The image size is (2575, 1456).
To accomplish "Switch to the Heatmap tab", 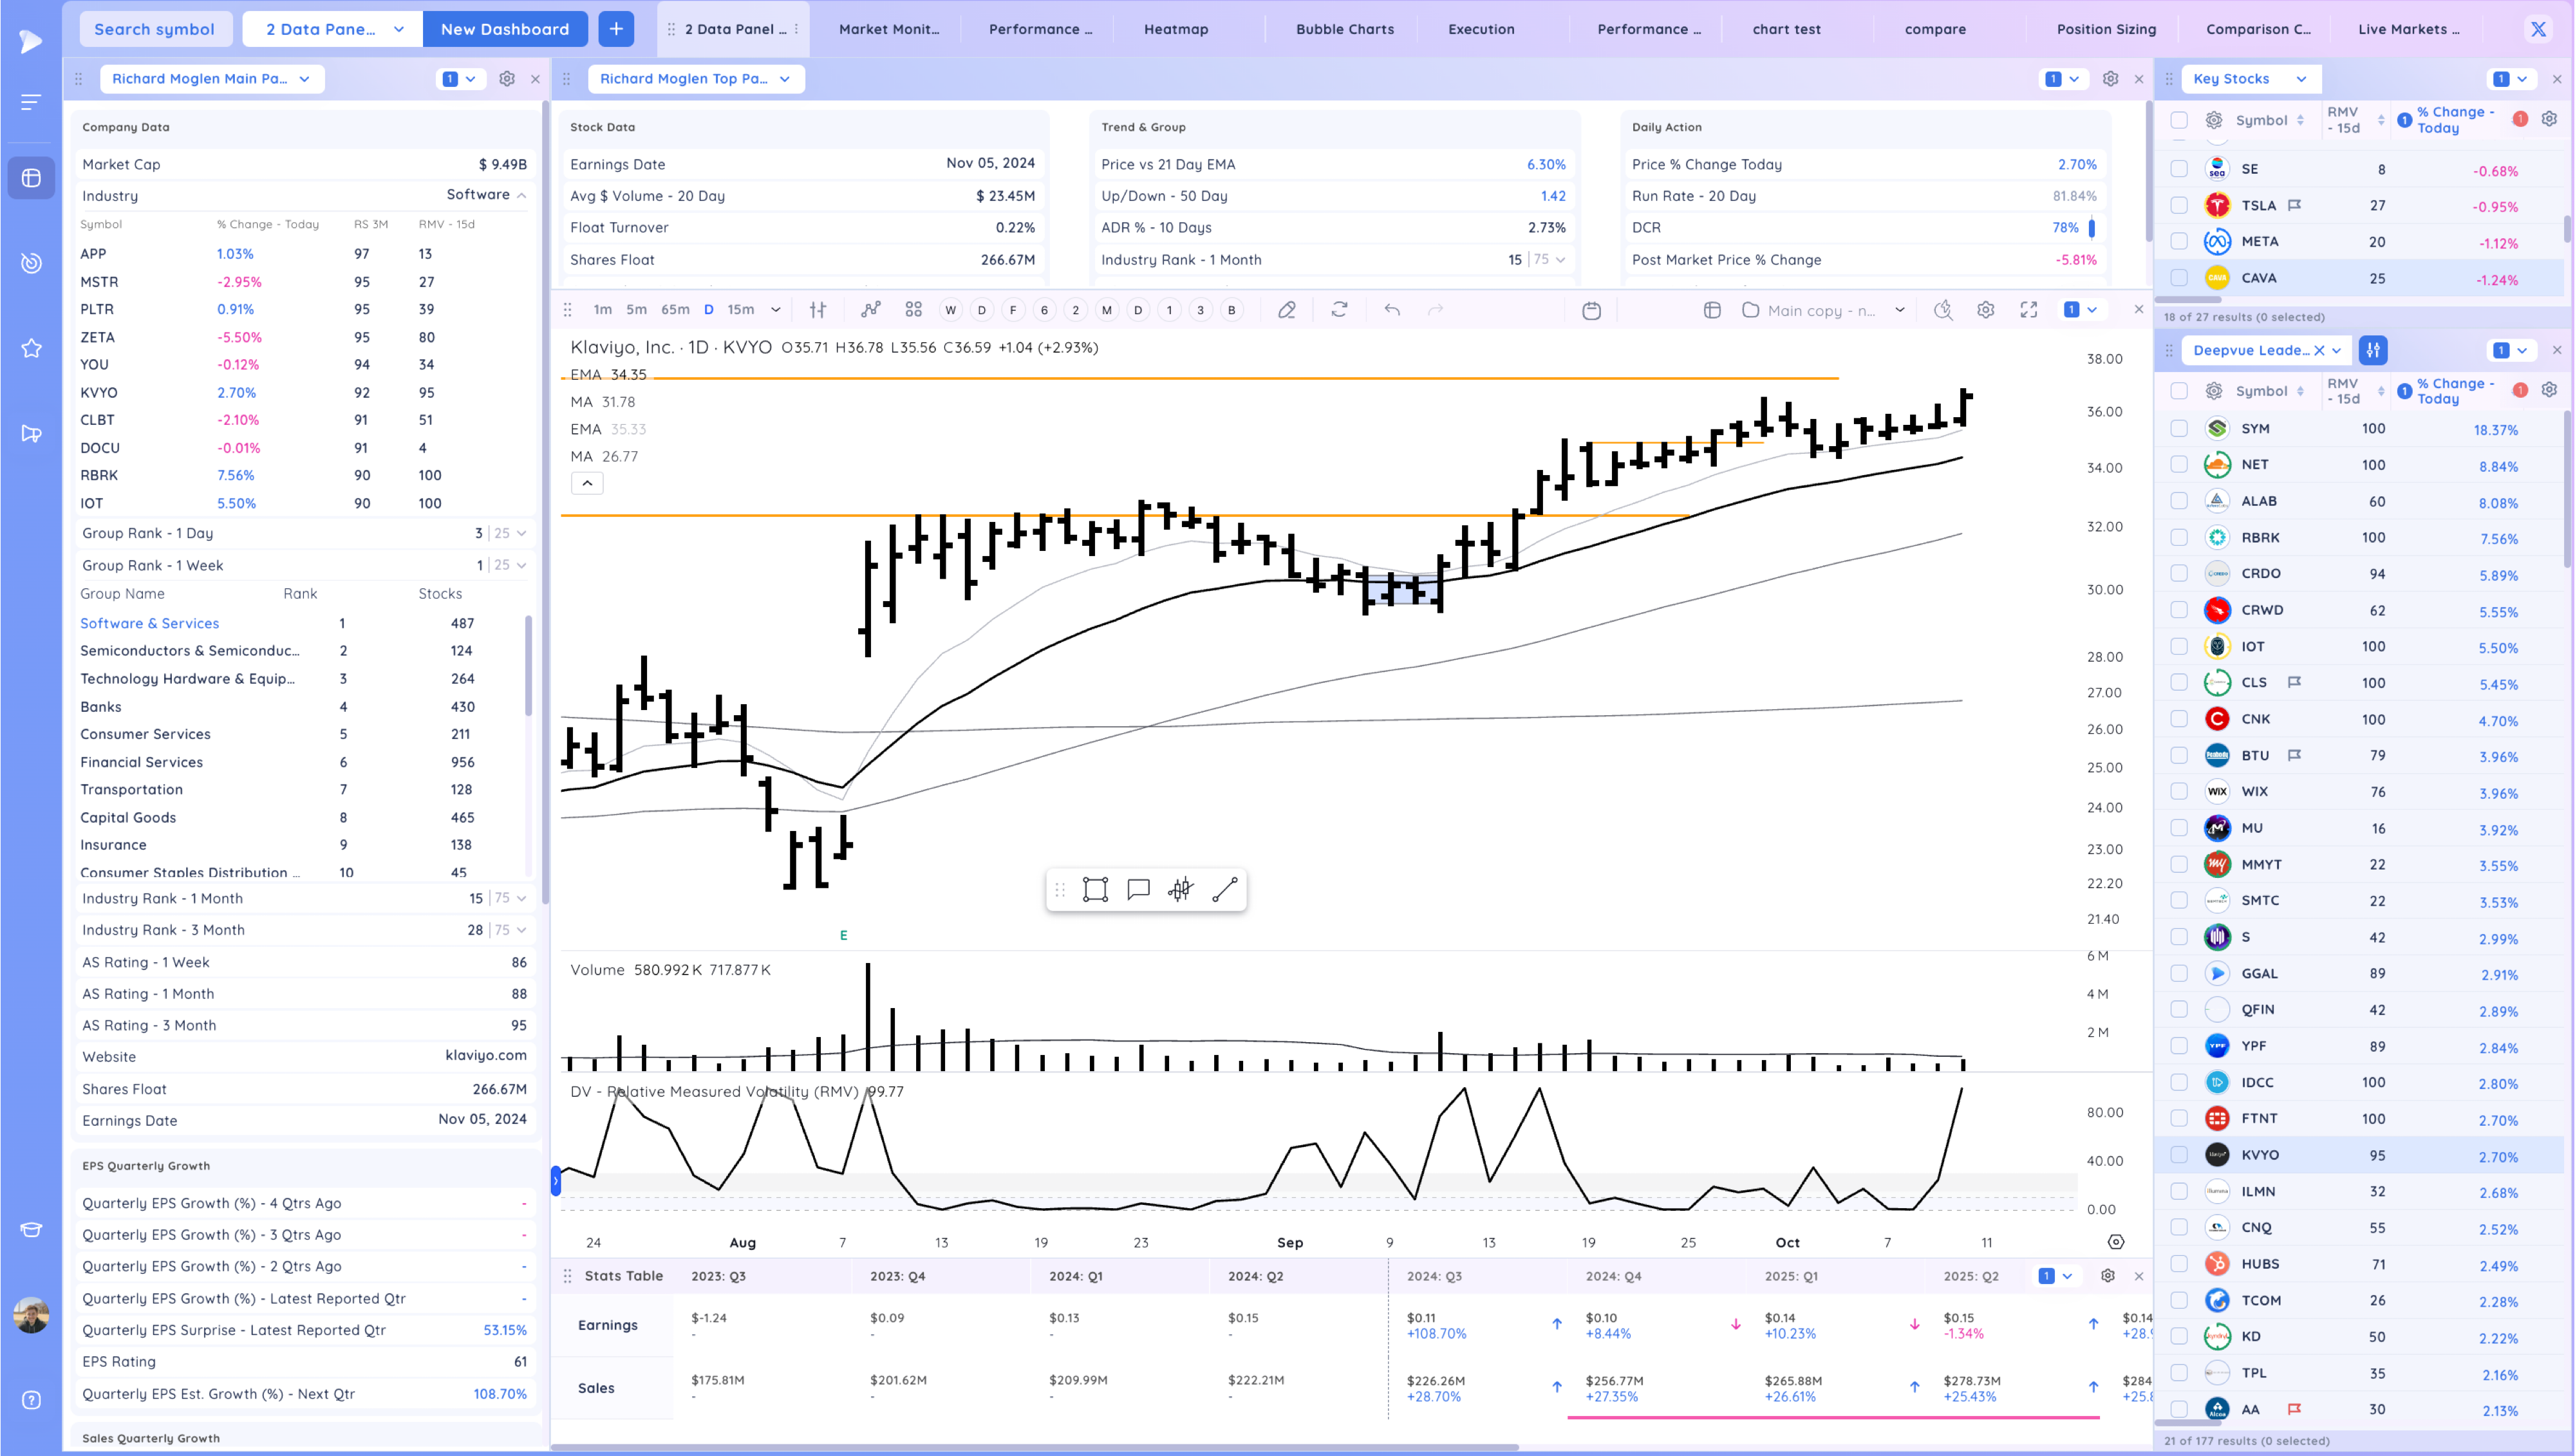I will [x=1175, y=29].
